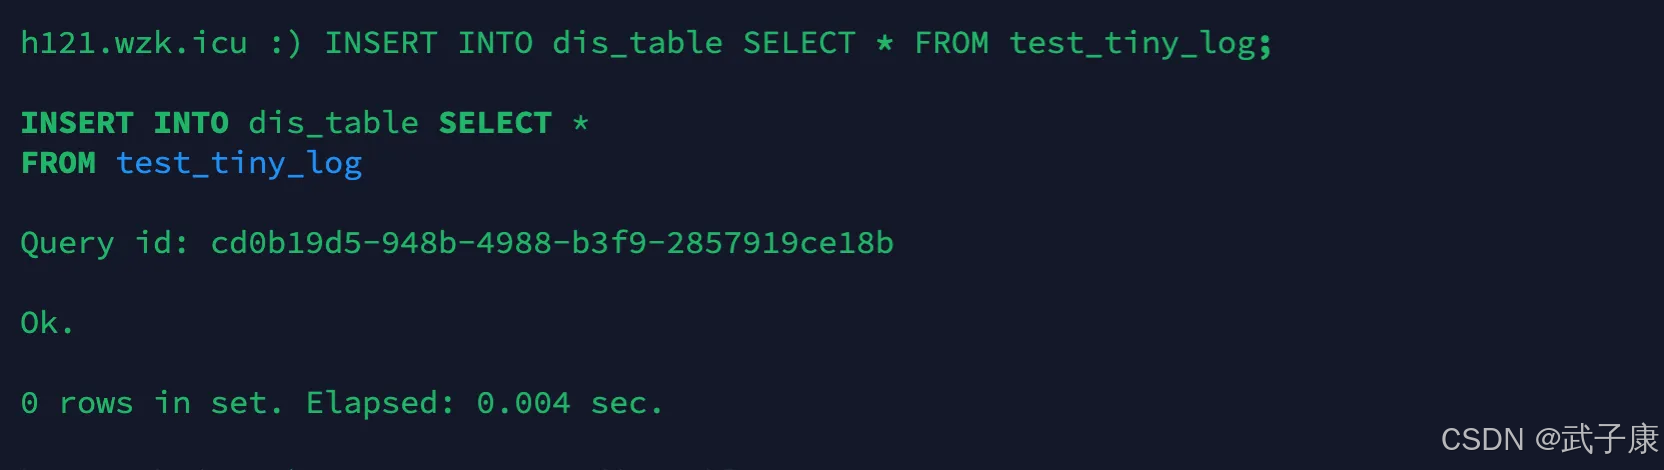Click test_tiny_log; at end of prompt line

pyautogui.click(x=1140, y=43)
